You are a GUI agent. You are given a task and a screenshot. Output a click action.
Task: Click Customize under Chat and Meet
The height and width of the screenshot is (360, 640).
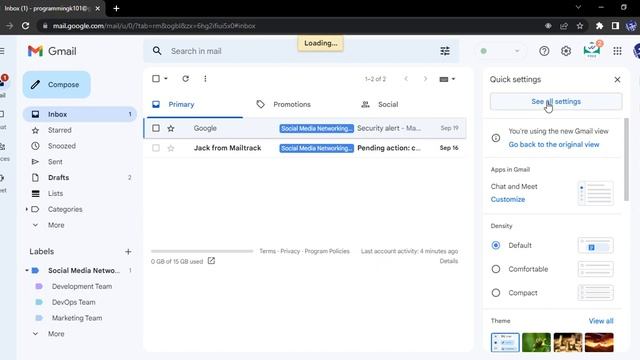[508, 199]
